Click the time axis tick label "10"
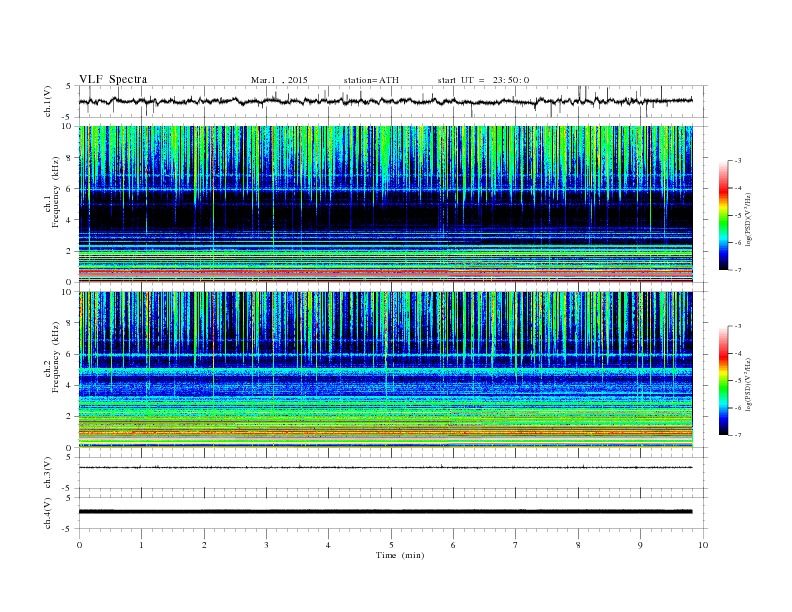Viewport: 792px width, 612px height. 703,545
